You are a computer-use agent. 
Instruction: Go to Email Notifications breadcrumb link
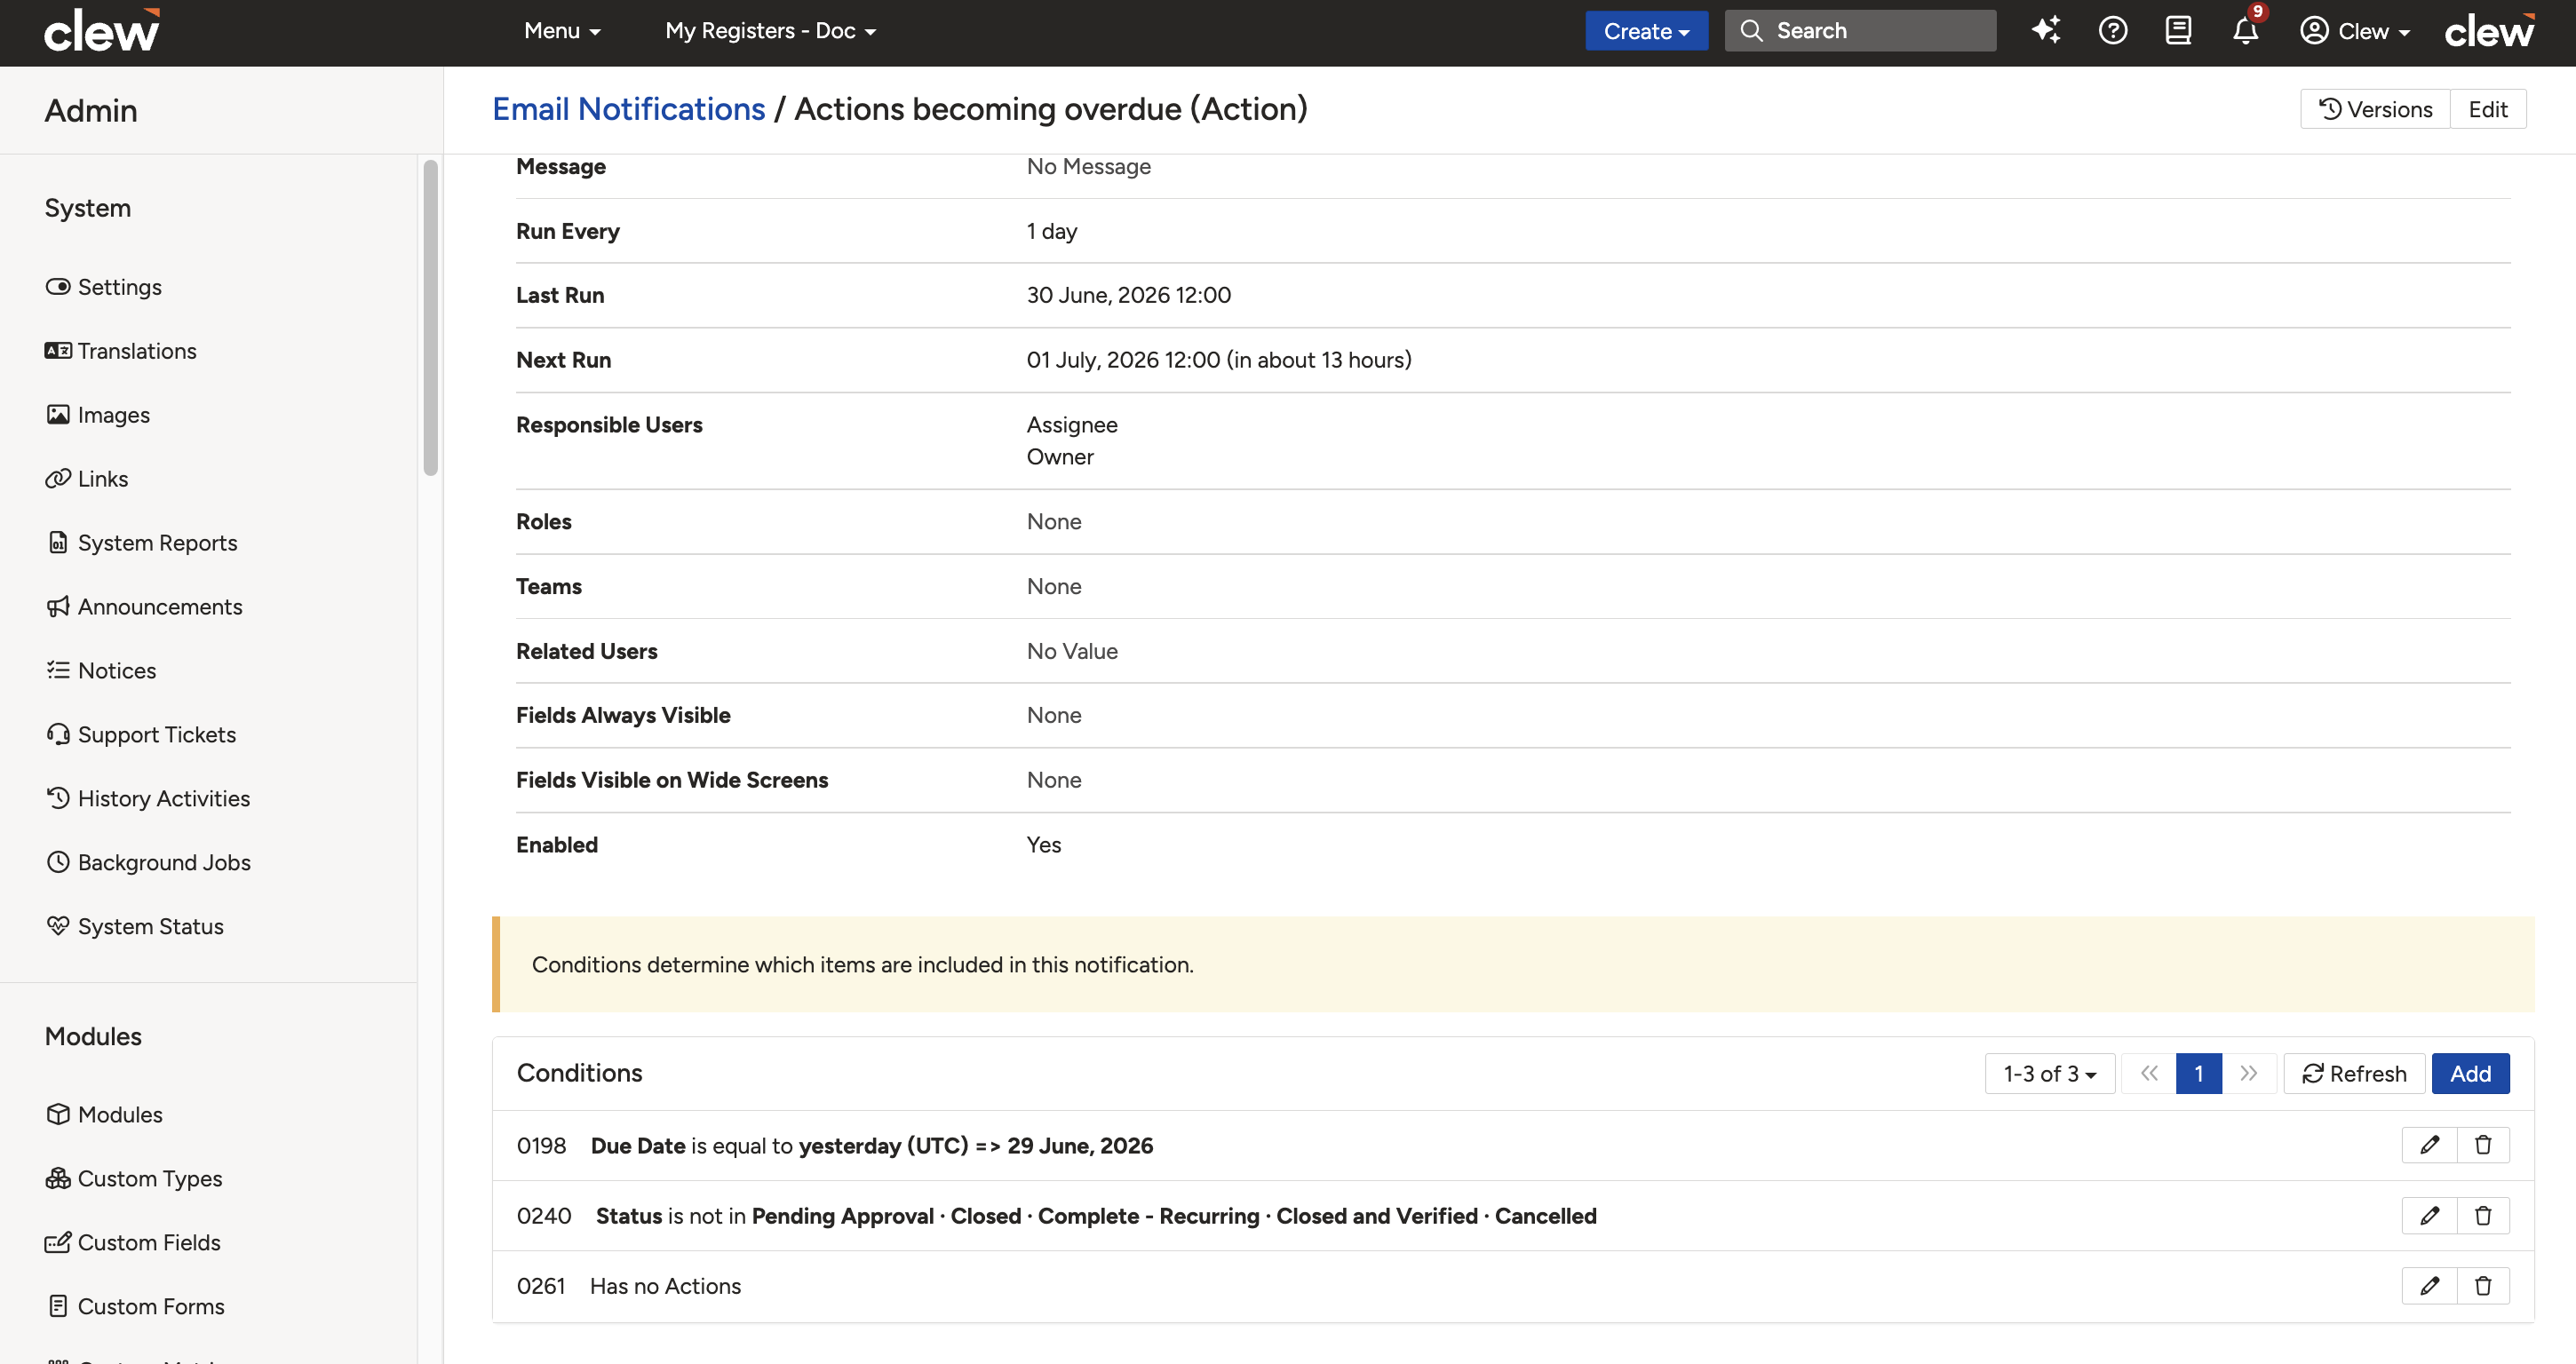628,108
